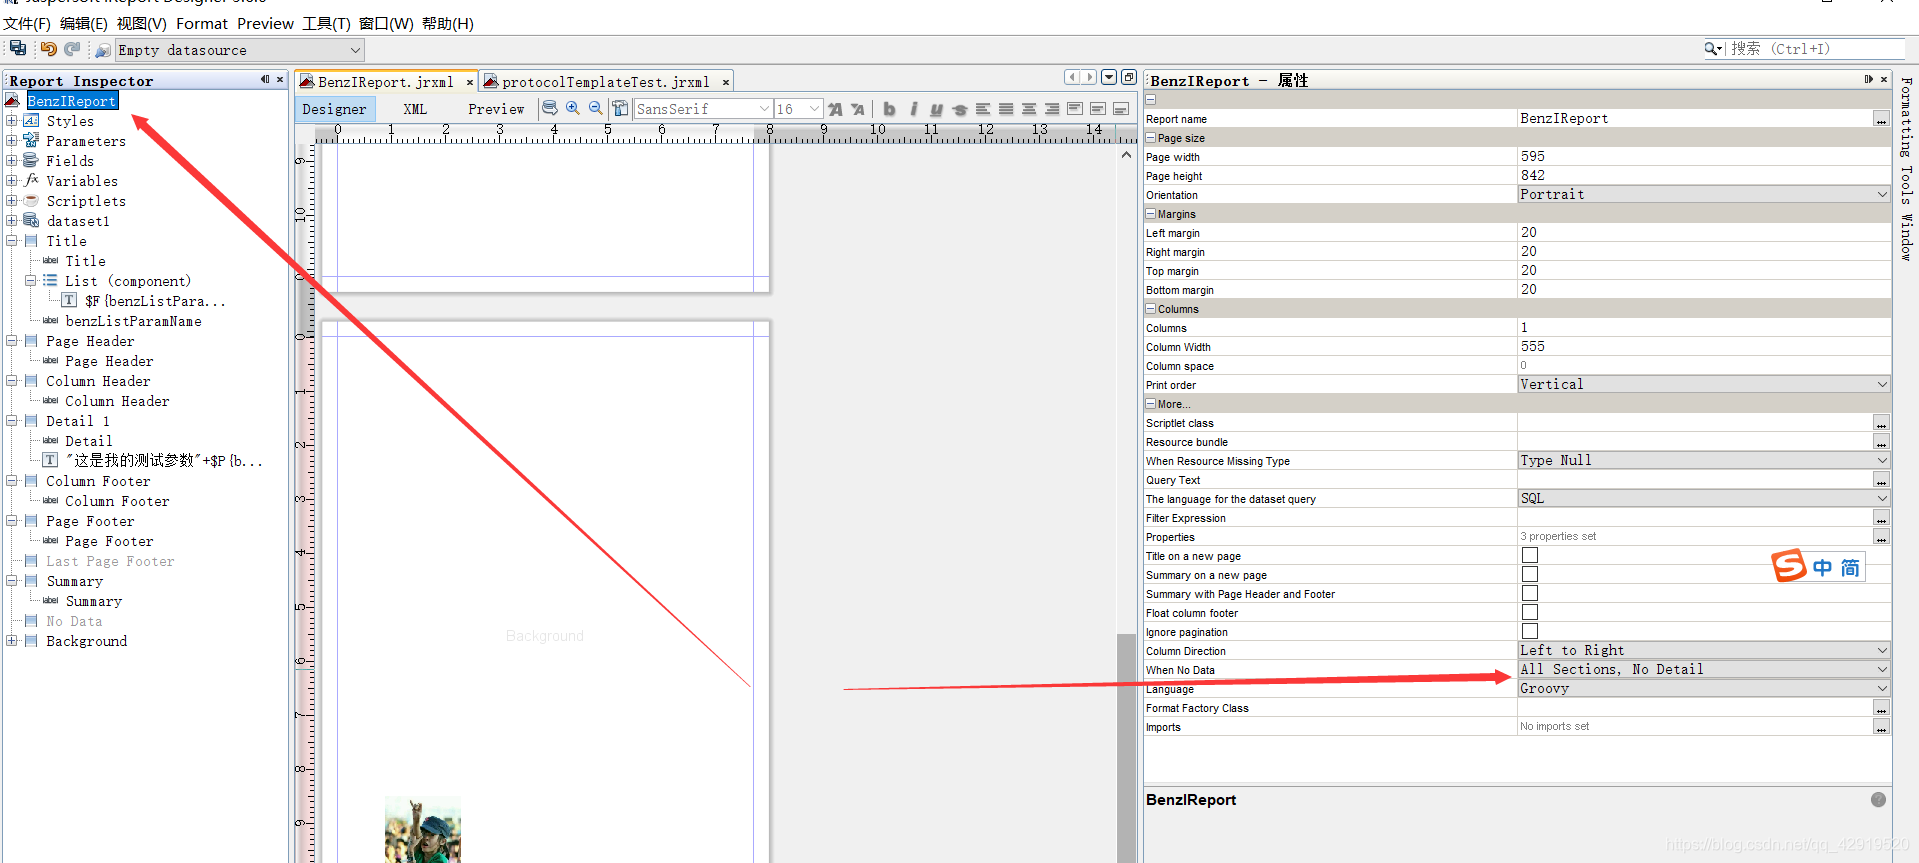1919x863 pixels.
Task: Open the dataset query language SQL dropdown
Action: 1703,498
